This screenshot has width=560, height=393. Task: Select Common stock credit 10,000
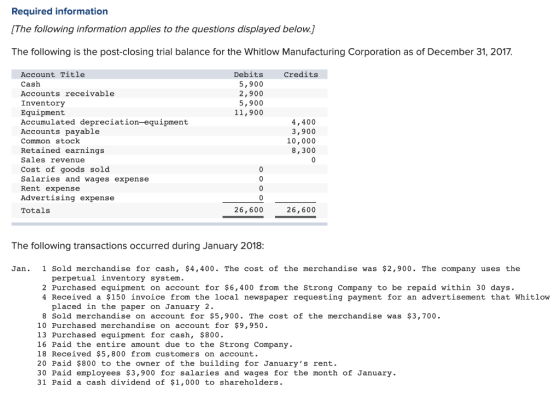[x=301, y=141]
